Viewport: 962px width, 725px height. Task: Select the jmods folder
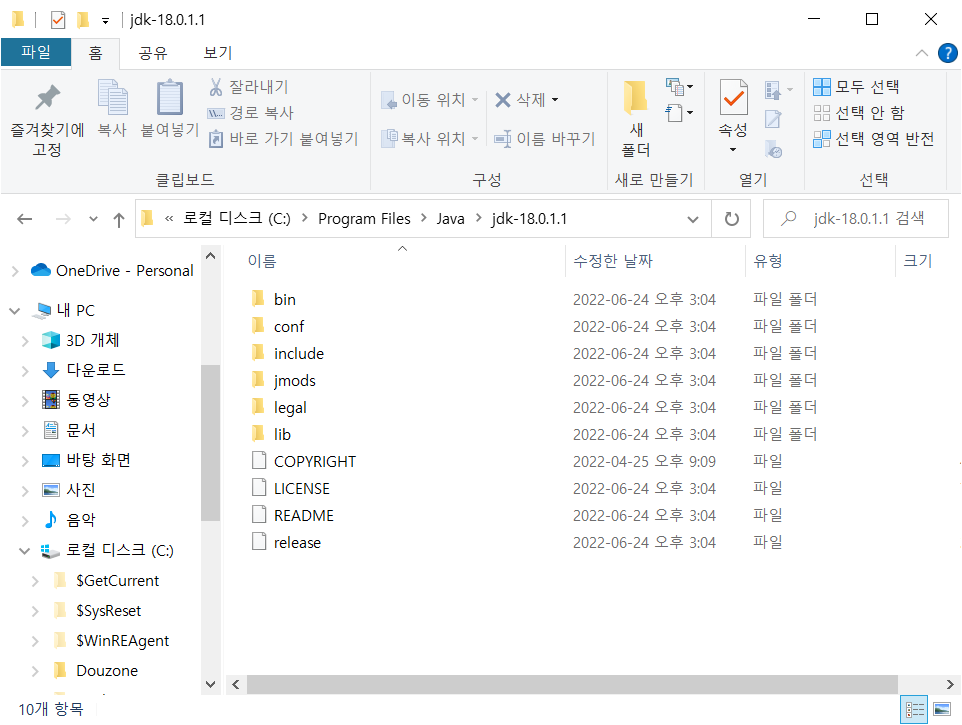tap(294, 380)
